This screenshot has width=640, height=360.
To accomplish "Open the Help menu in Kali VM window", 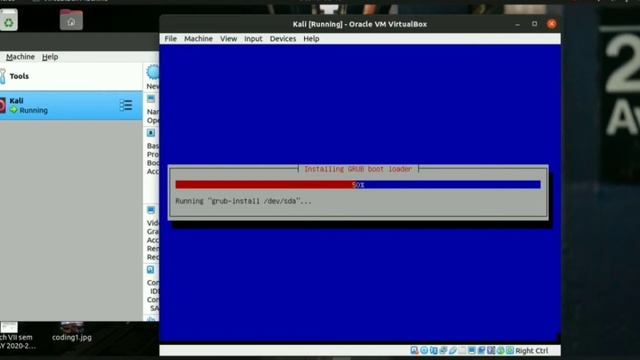I will (311, 39).
